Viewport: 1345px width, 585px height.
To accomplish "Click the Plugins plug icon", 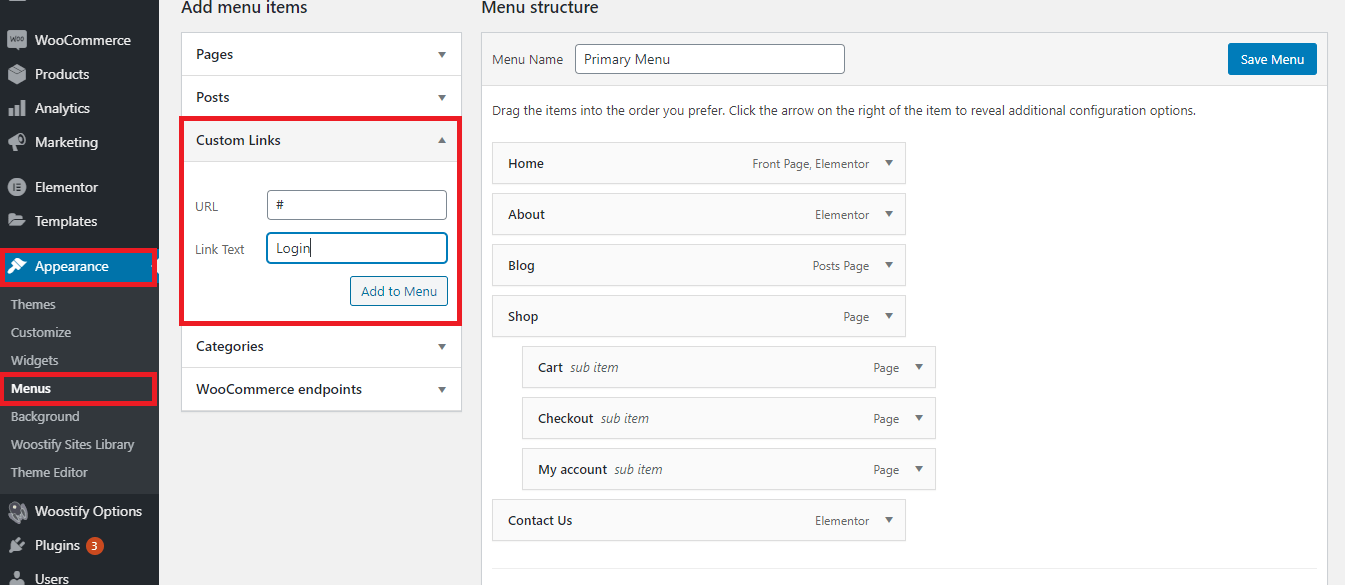I will (16, 545).
